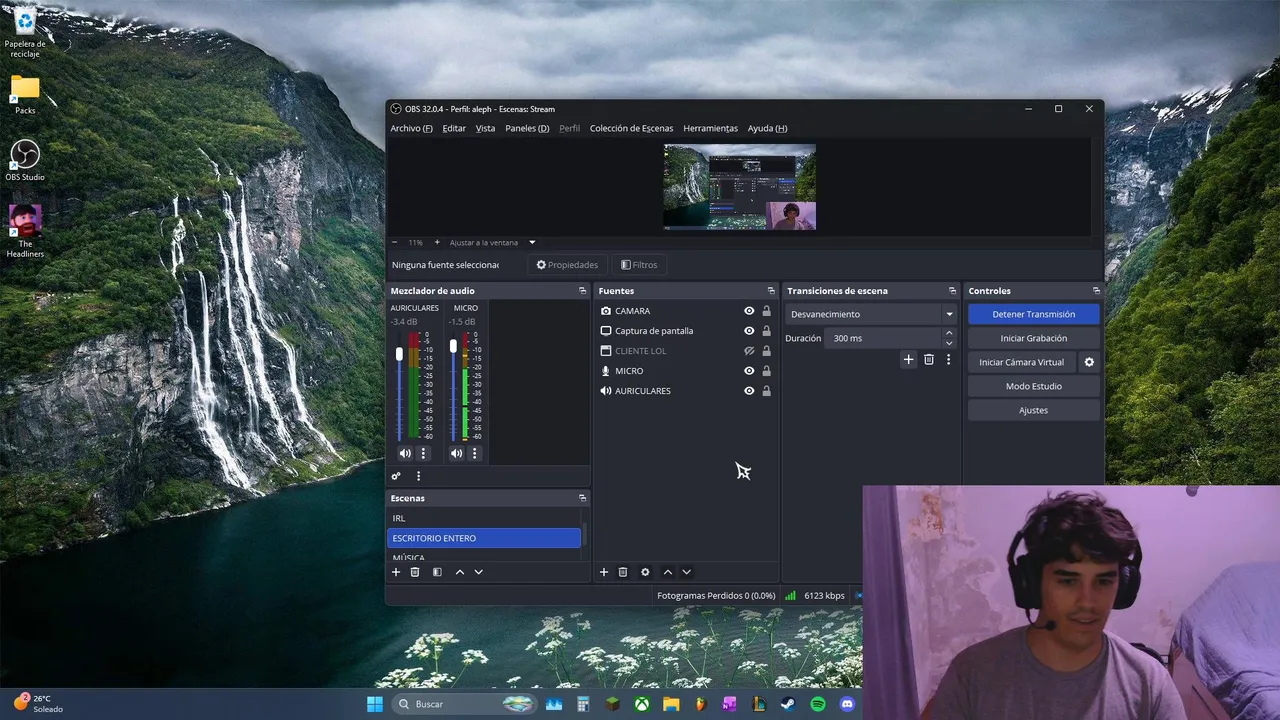Screen dimensions: 1280x720
Task: Select the IRL scene
Action: point(483,518)
